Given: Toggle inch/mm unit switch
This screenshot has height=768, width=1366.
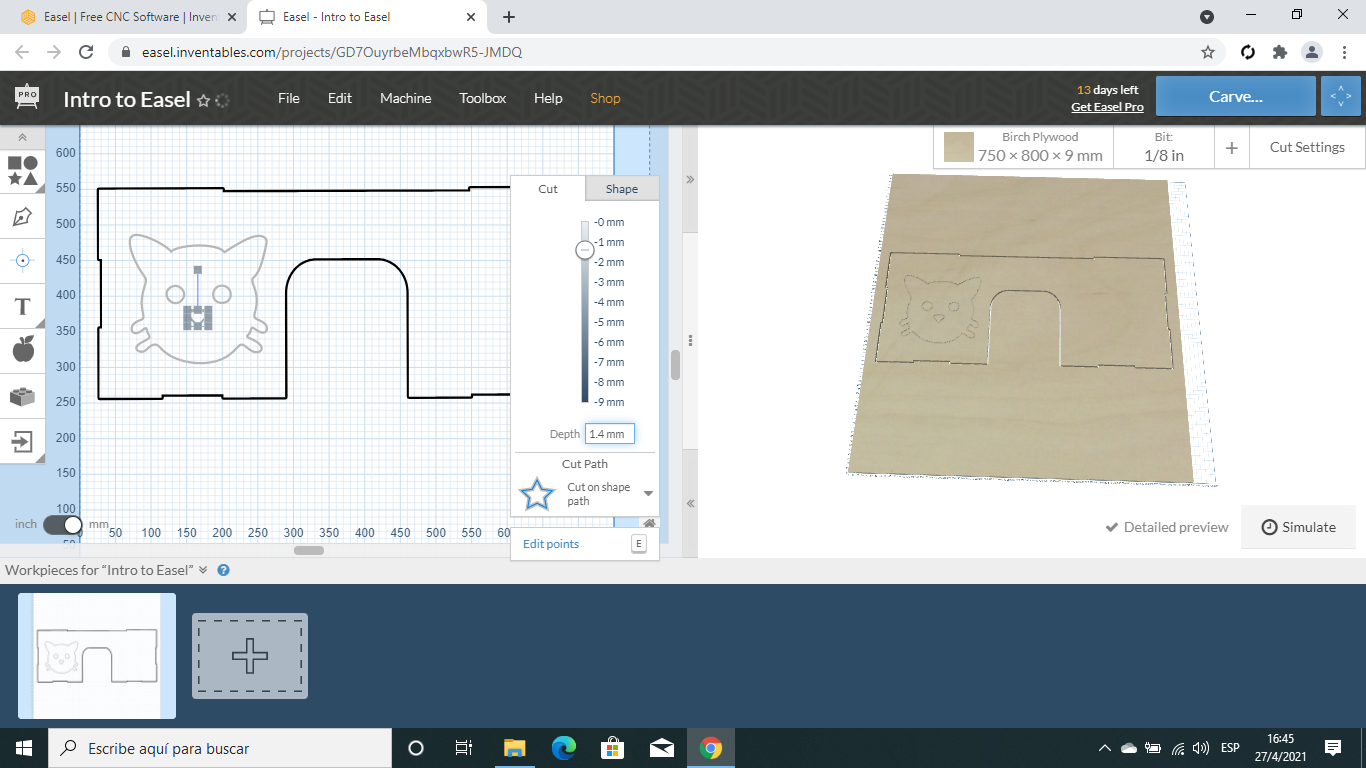Looking at the screenshot, I should point(63,524).
